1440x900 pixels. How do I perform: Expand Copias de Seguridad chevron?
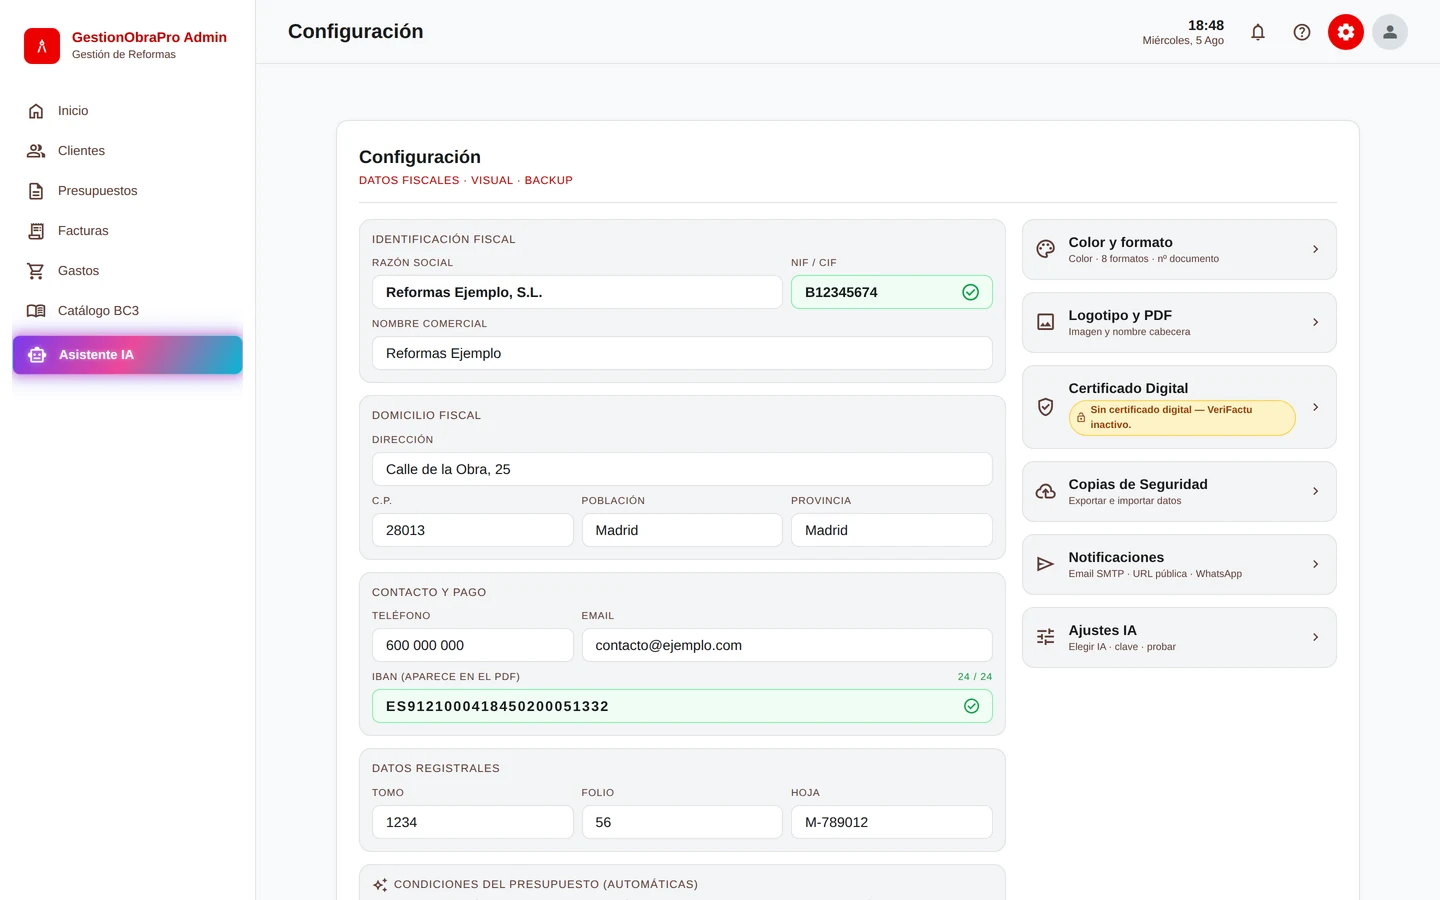[x=1316, y=491]
